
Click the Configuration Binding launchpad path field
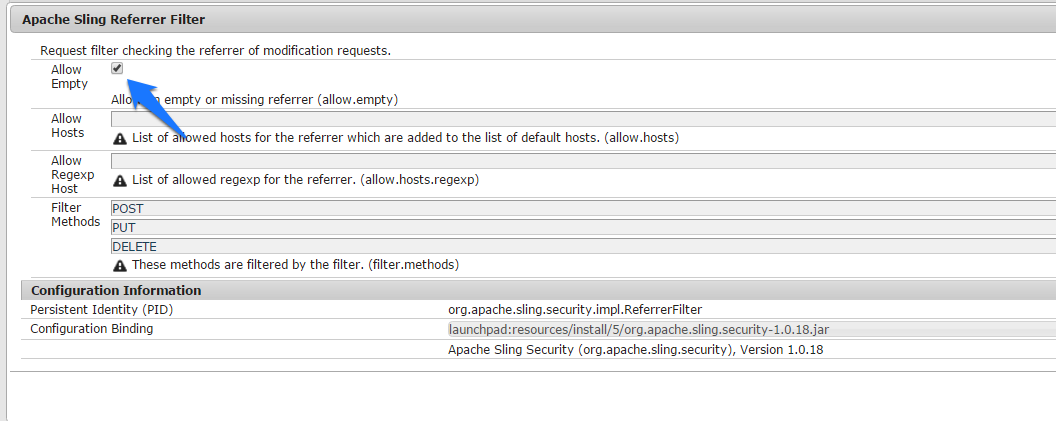coord(752,329)
